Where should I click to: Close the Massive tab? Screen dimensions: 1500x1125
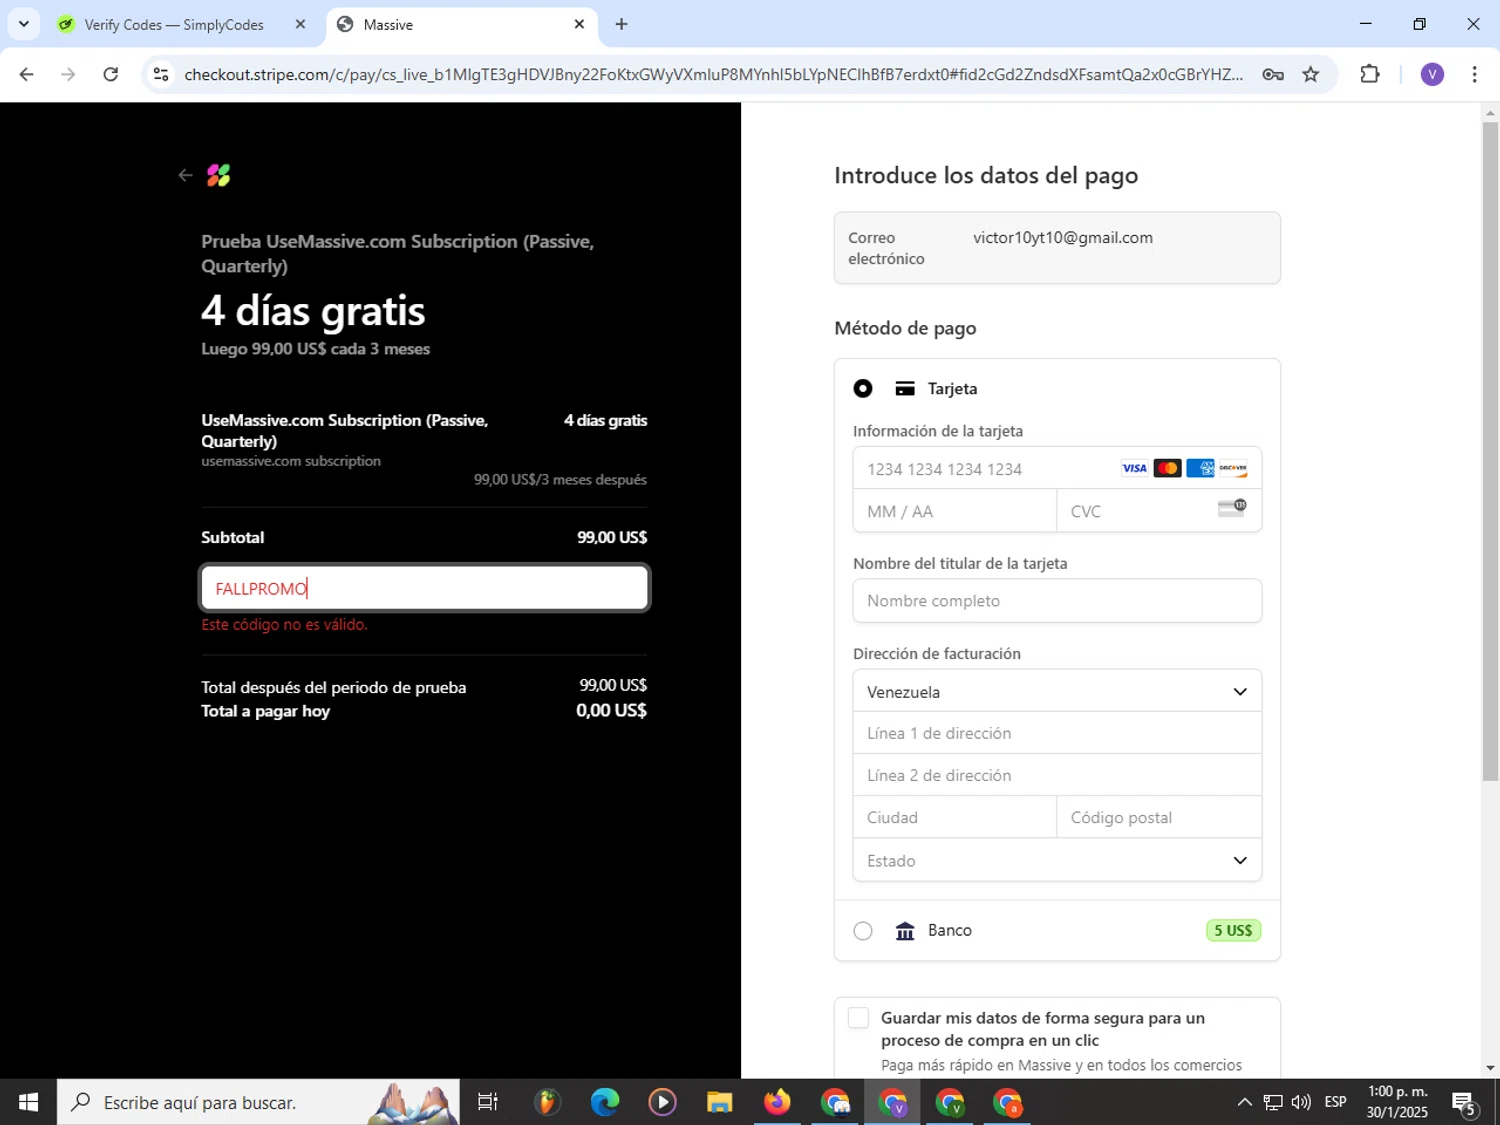coord(579,24)
